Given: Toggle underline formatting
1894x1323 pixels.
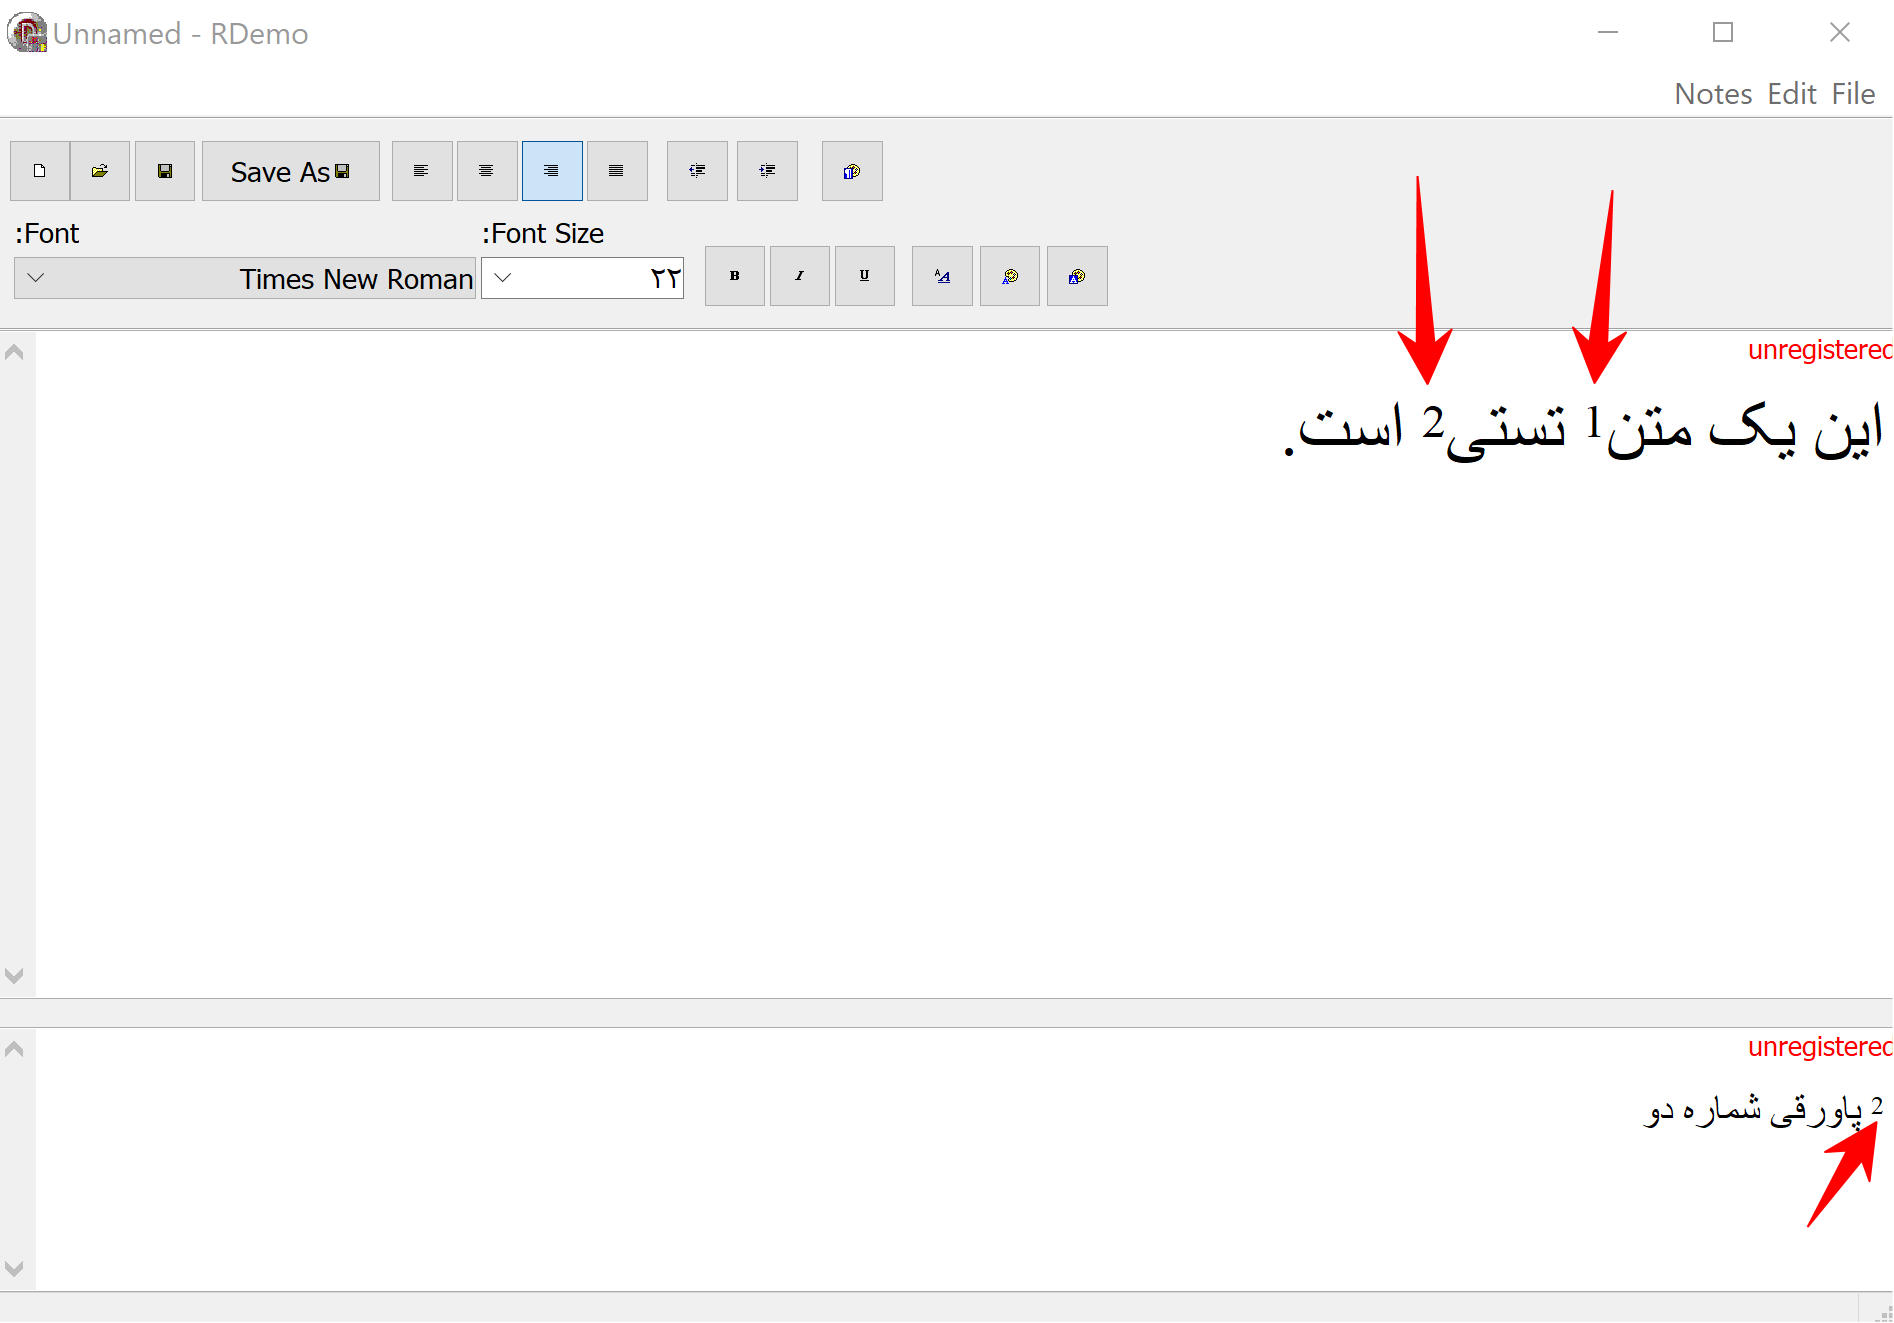Looking at the screenshot, I should (865, 276).
